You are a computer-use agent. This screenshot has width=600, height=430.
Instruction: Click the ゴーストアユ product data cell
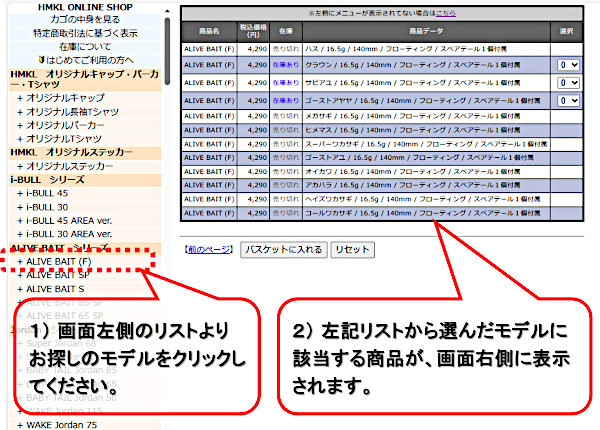426,158
